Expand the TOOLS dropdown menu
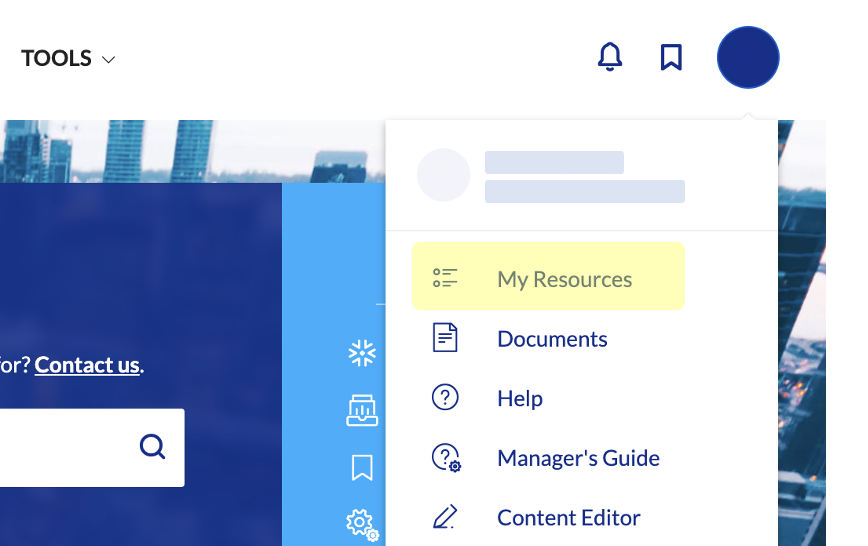The height and width of the screenshot is (546, 868). [68, 58]
